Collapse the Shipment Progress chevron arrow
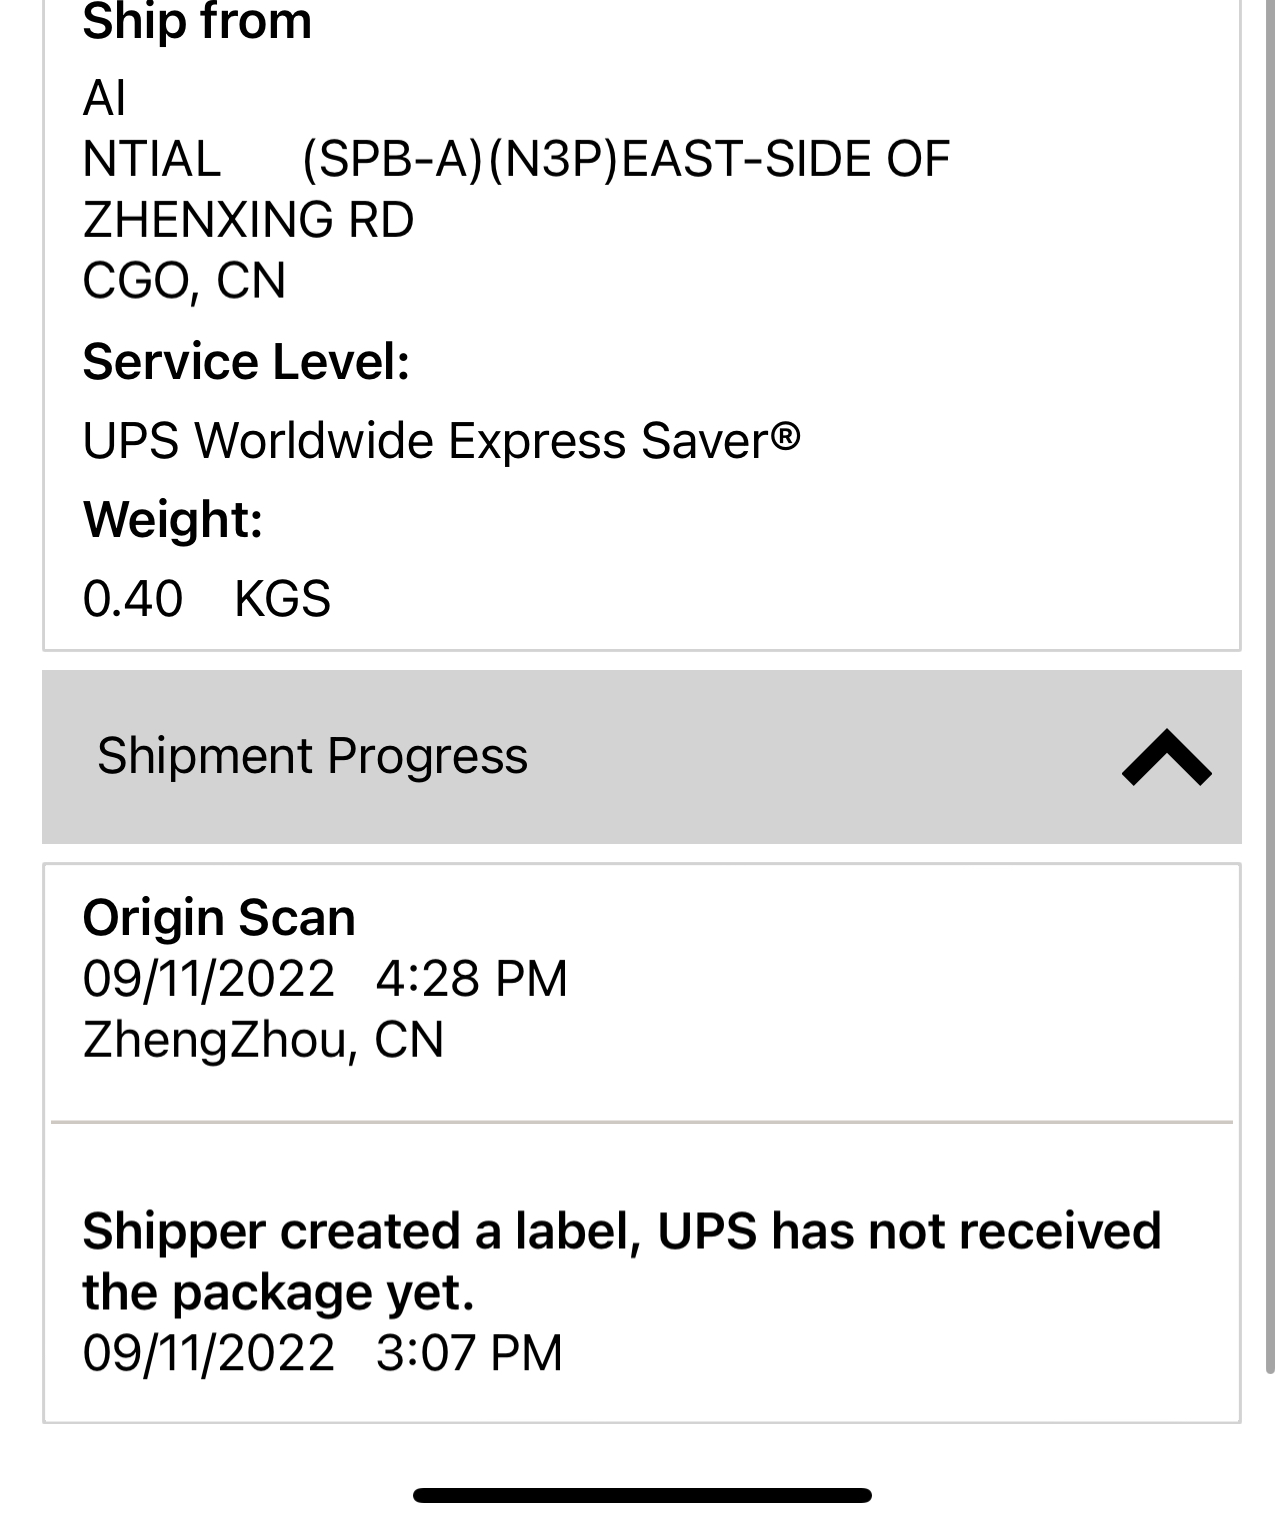The image size is (1284, 1527). [1166, 757]
